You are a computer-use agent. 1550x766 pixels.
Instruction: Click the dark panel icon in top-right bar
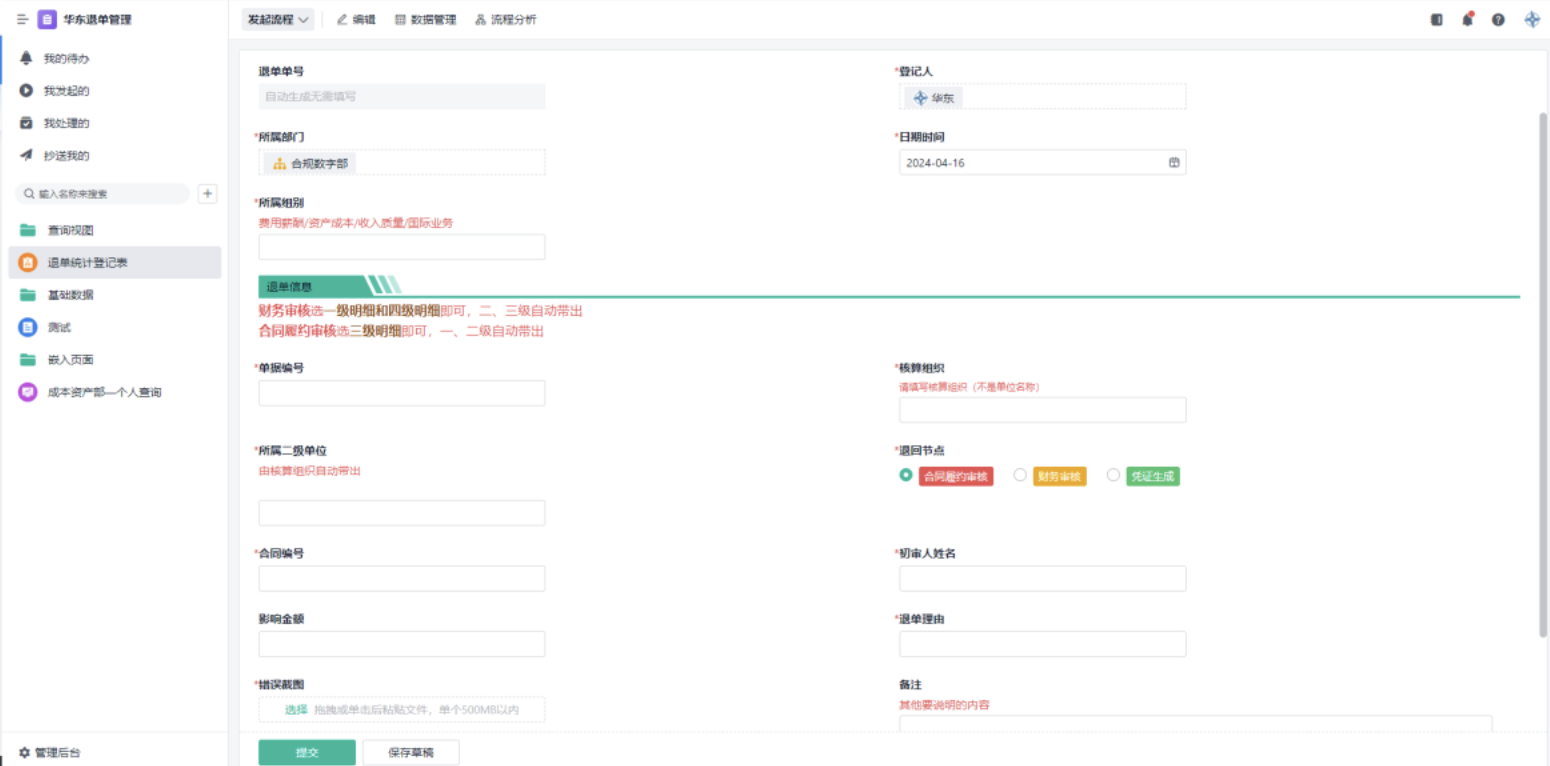tap(1437, 19)
